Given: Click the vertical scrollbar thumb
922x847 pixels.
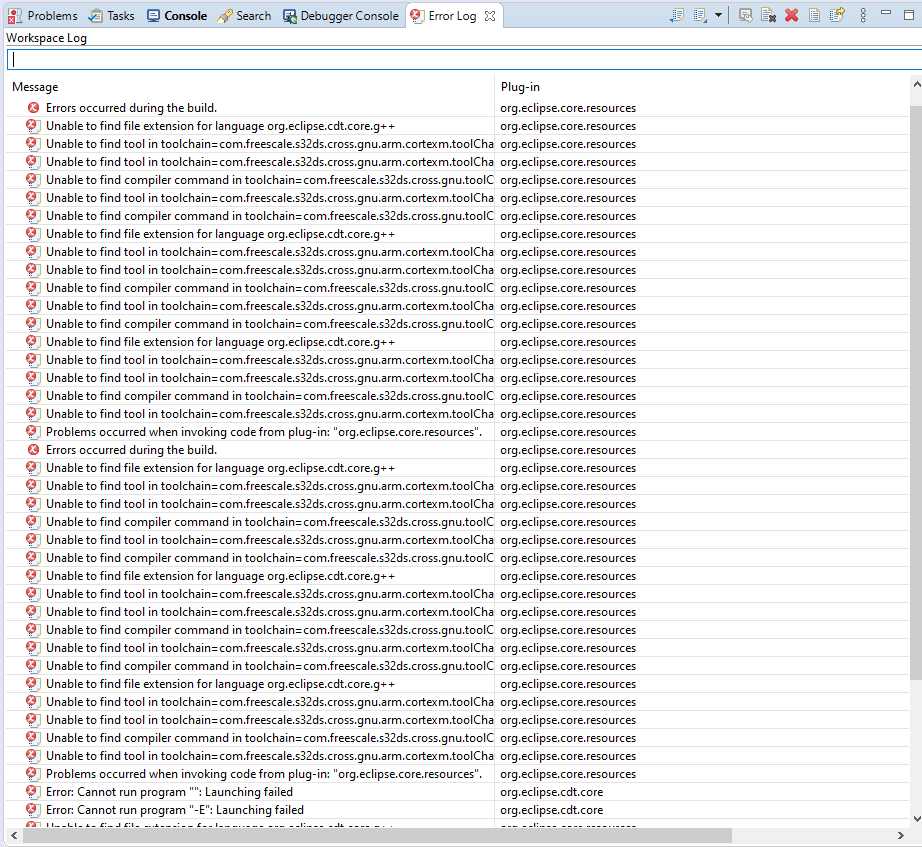Looking at the screenshot, I should click(x=916, y=393).
